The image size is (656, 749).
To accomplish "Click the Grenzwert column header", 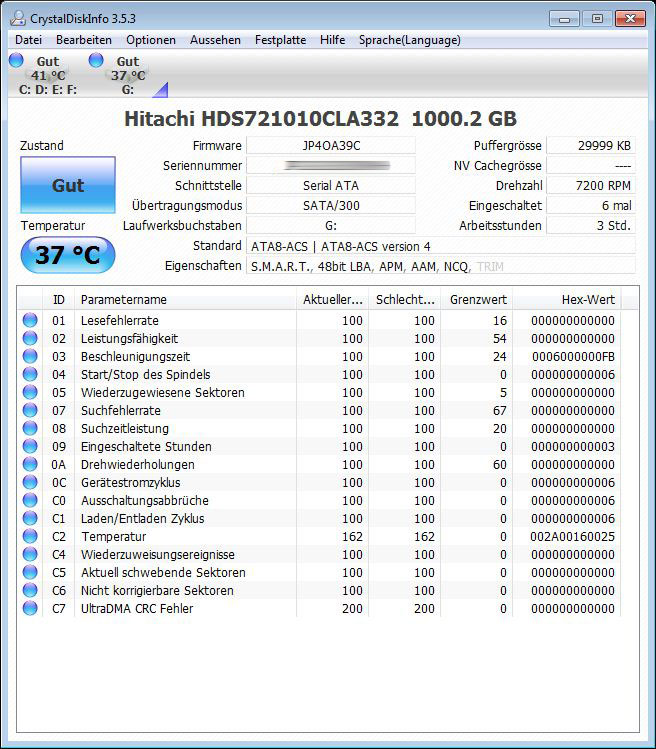I will [x=477, y=300].
